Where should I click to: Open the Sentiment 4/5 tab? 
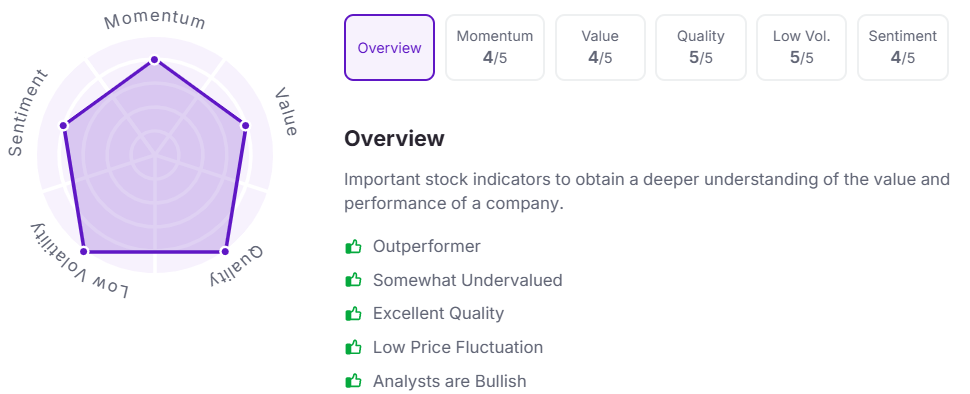[x=903, y=48]
